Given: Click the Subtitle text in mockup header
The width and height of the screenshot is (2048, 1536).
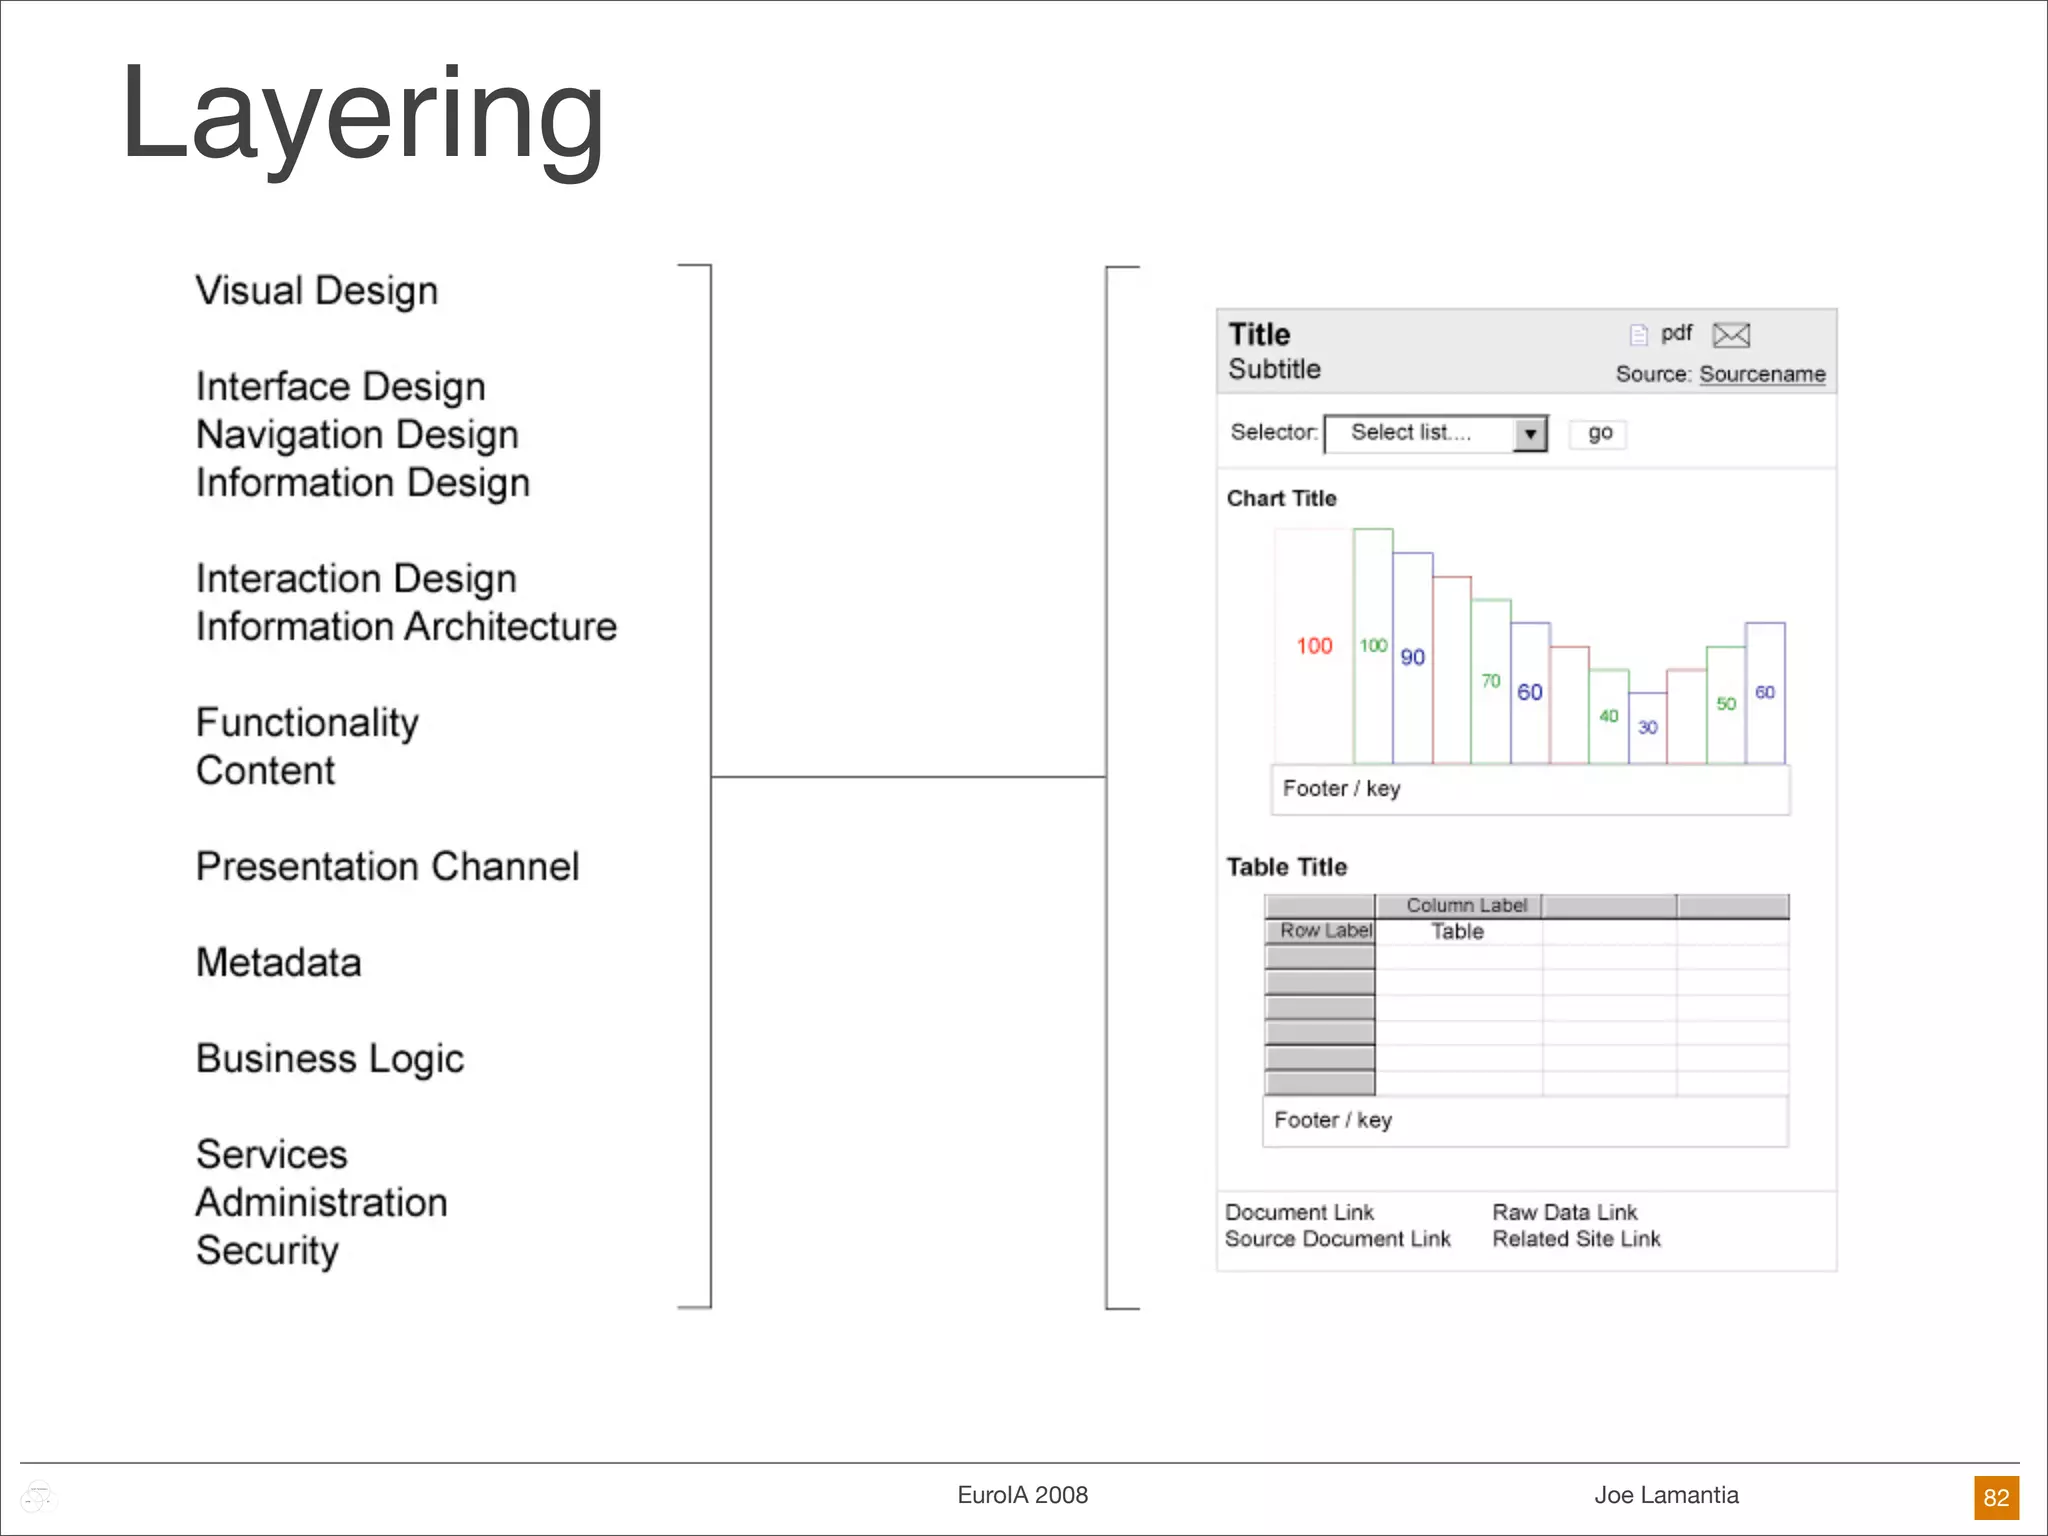Looking at the screenshot, I should tap(1274, 369).
